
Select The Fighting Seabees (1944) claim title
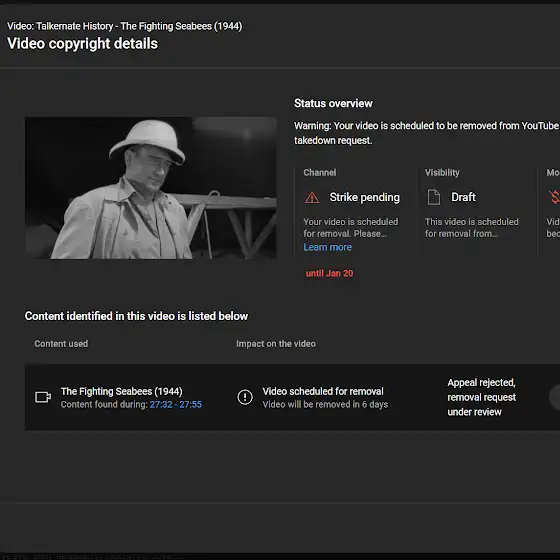121,391
